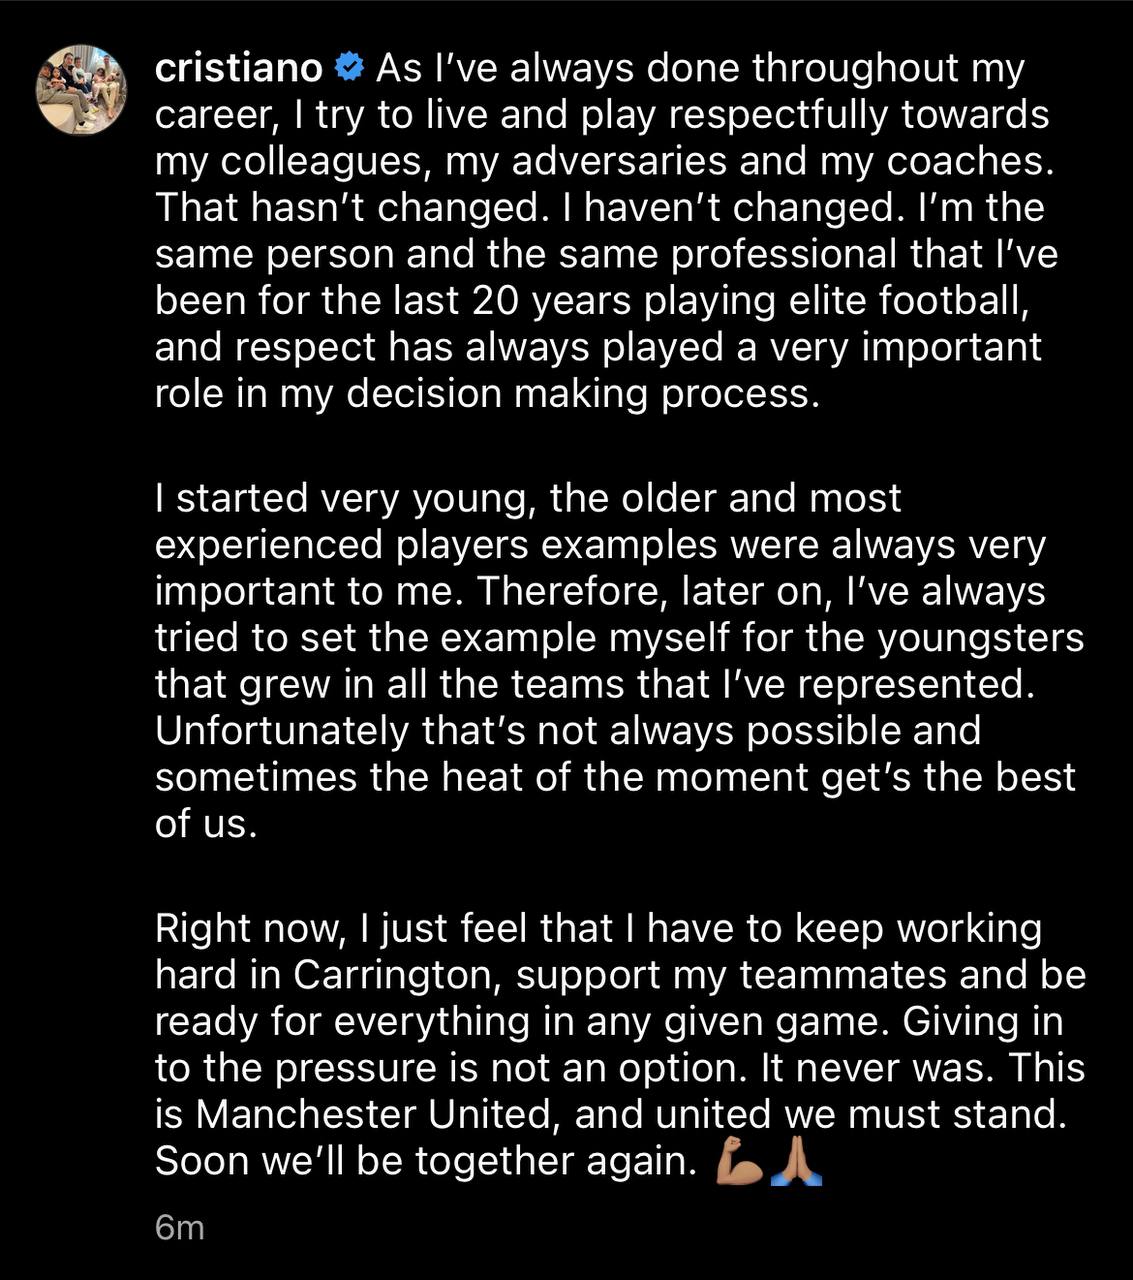The height and width of the screenshot is (1280, 1133).
Task: Click the 6m timestamp
Action: [180, 1227]
